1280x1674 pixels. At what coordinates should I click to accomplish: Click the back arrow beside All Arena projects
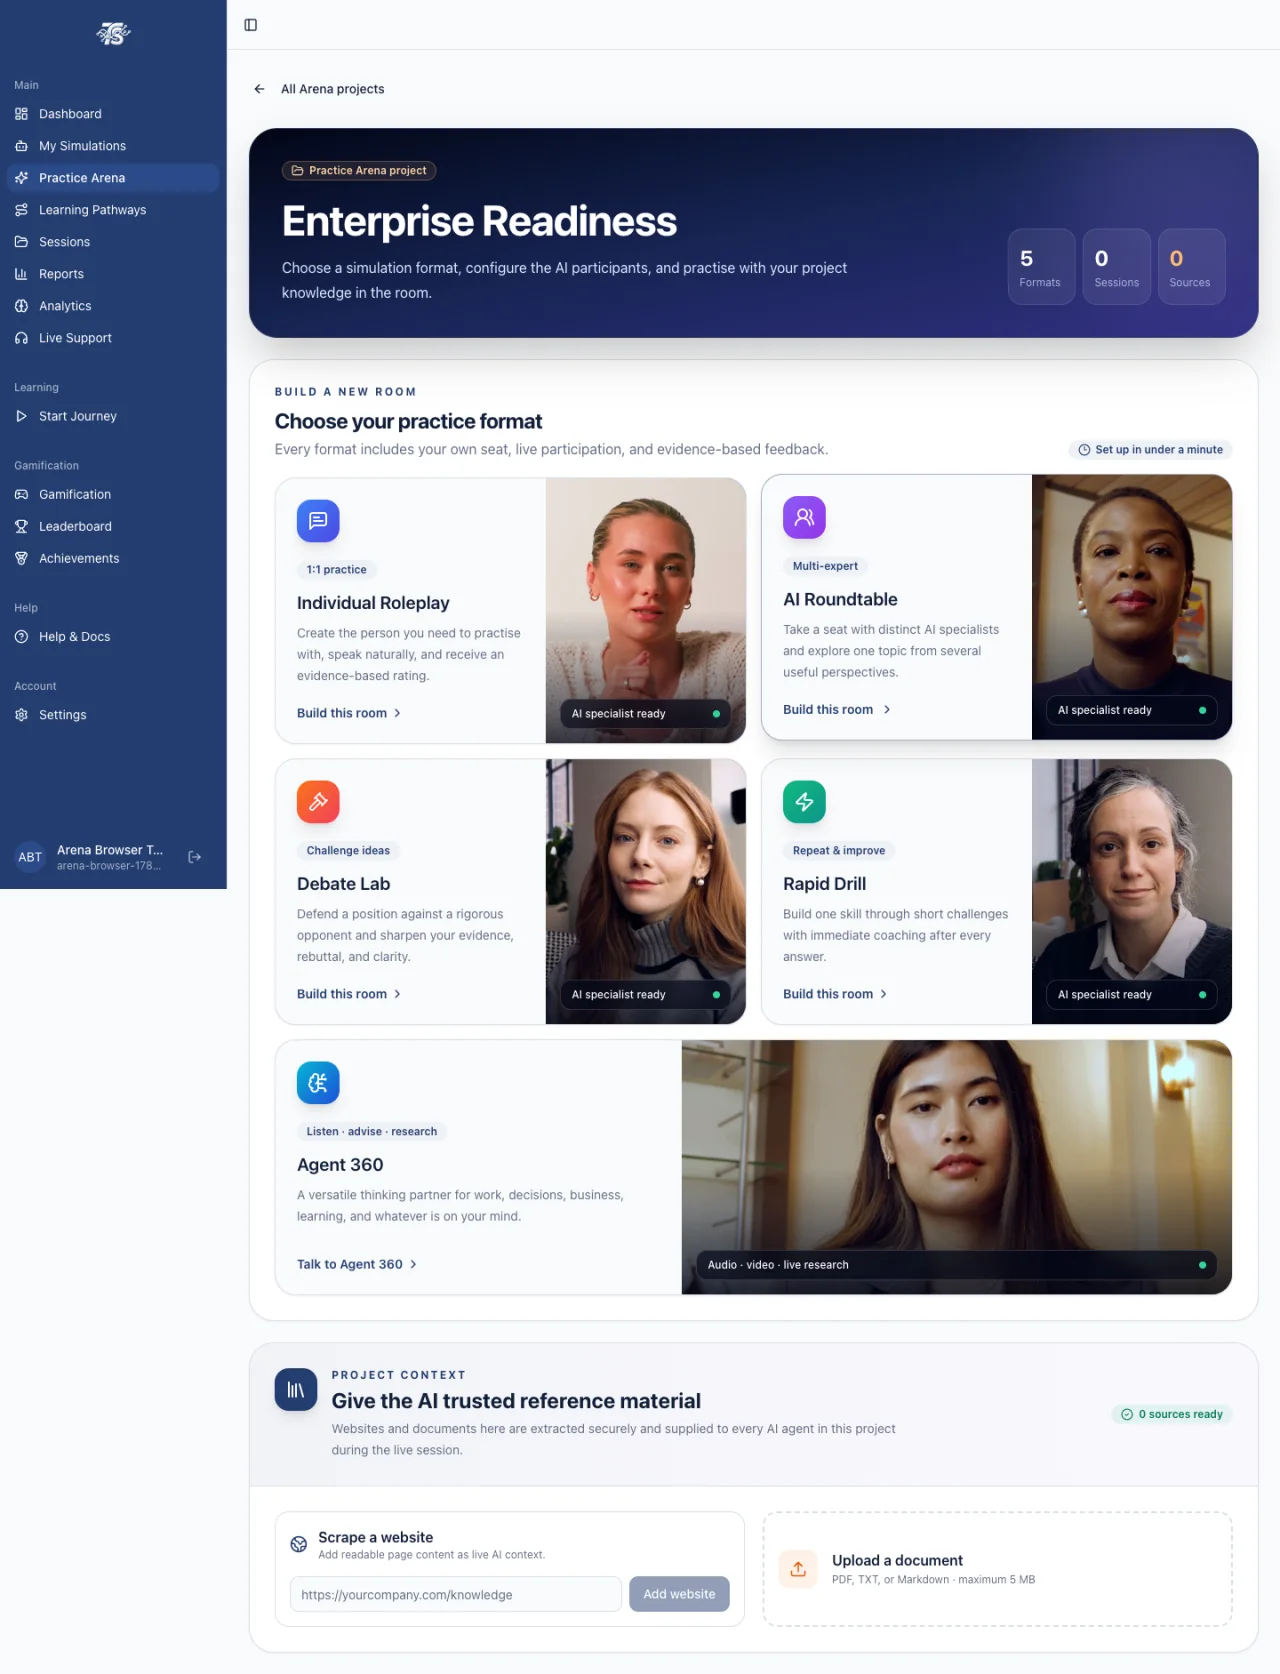click(x=259, y=89)
